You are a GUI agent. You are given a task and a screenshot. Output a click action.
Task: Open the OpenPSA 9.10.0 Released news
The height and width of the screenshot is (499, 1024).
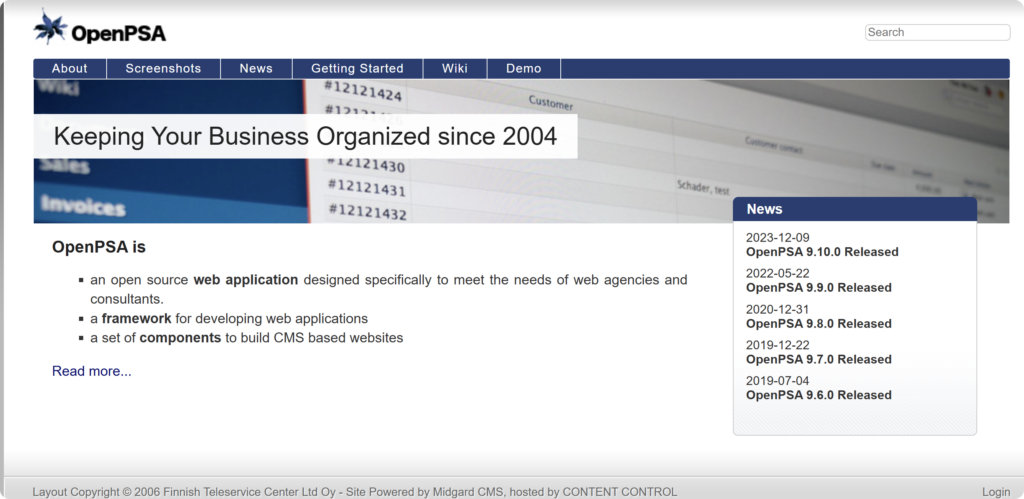pos(822,252)
